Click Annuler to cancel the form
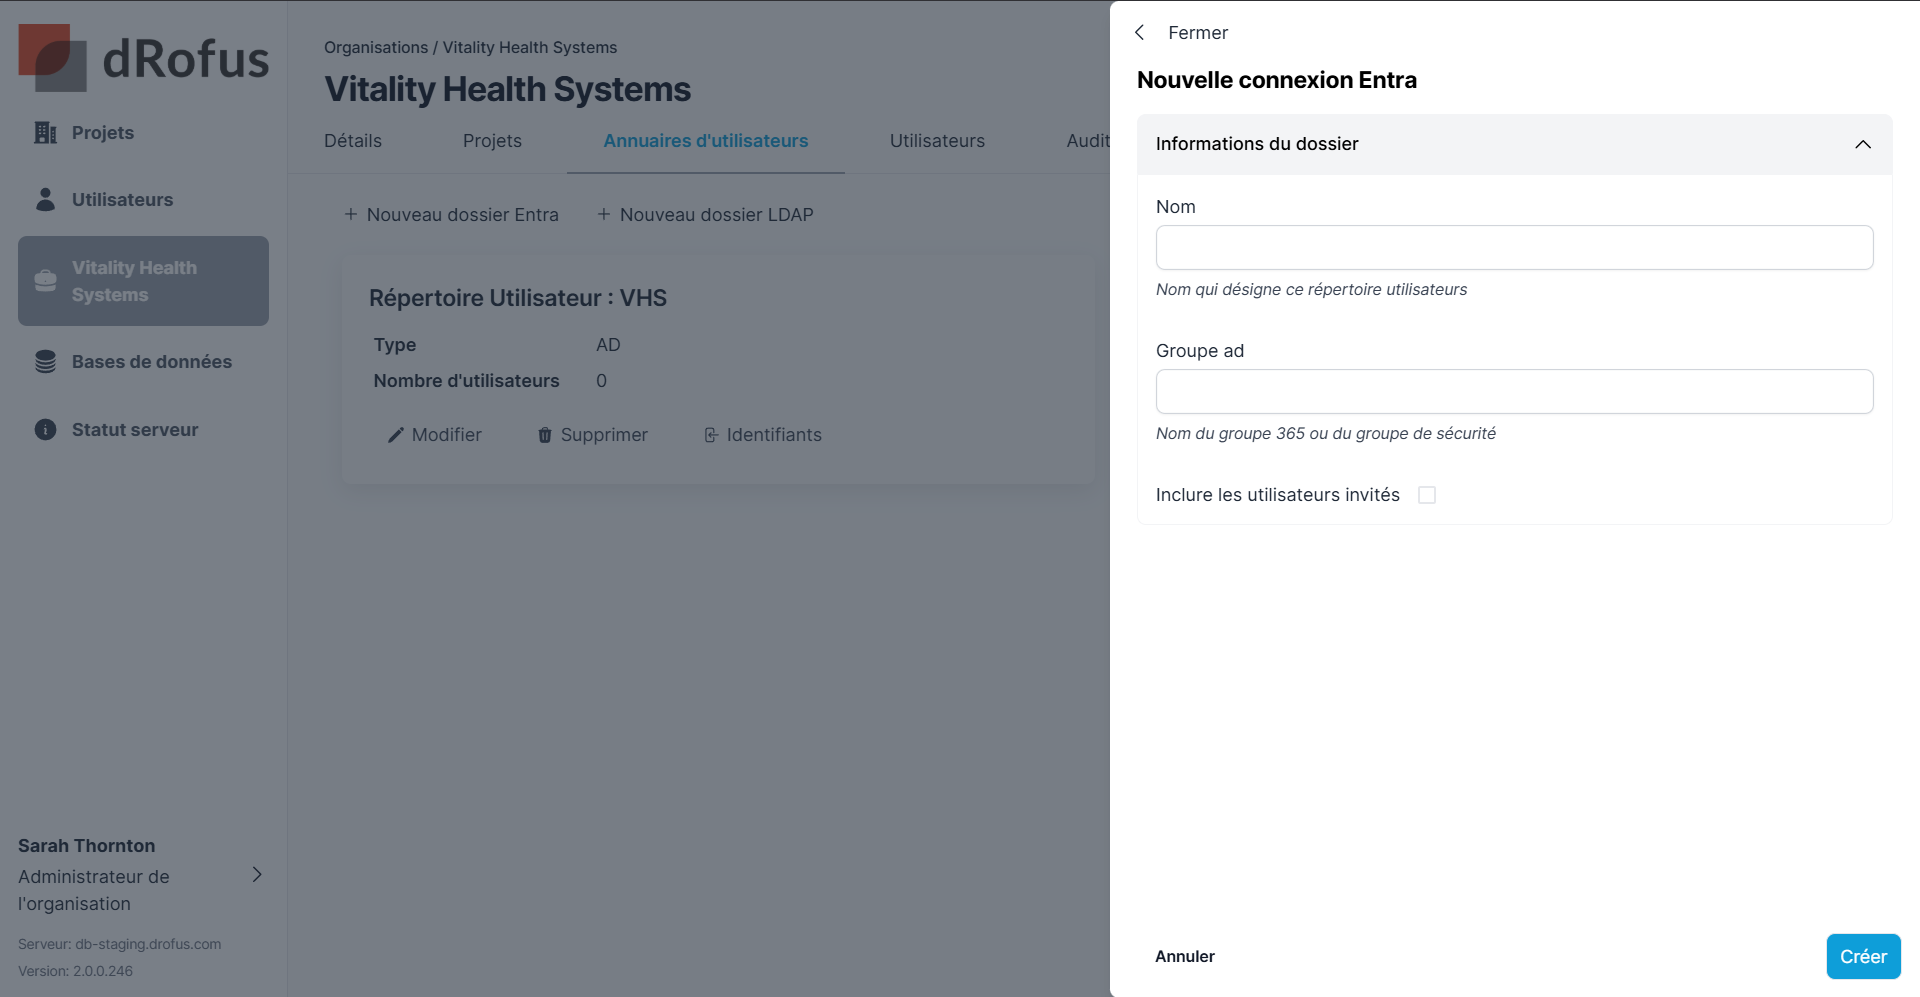Viewport: 1920px width, 997px height. tap(1184, 956)
